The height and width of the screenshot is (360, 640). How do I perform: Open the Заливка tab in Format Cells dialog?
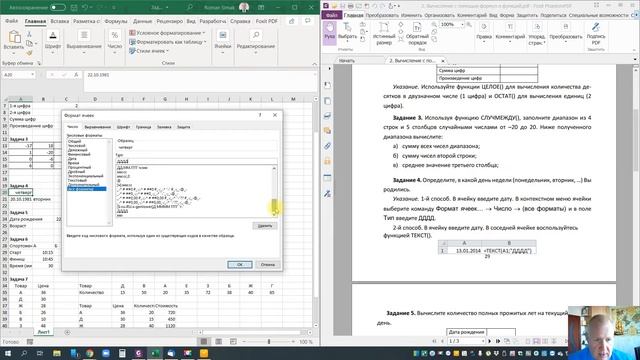click(x=164, y=127)
